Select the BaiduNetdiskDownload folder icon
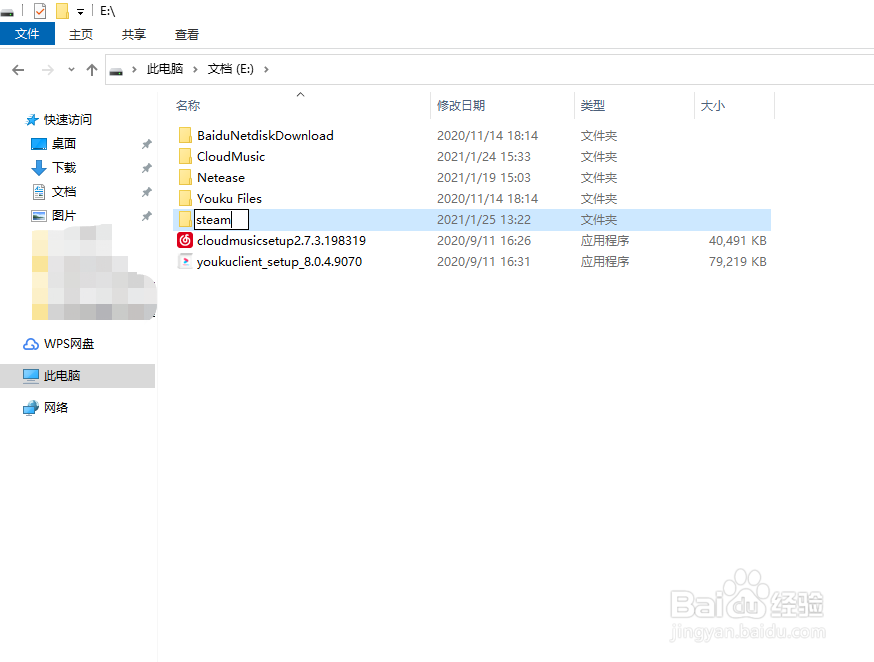This screenshot has width=874, height=662. tap(186, 135)
